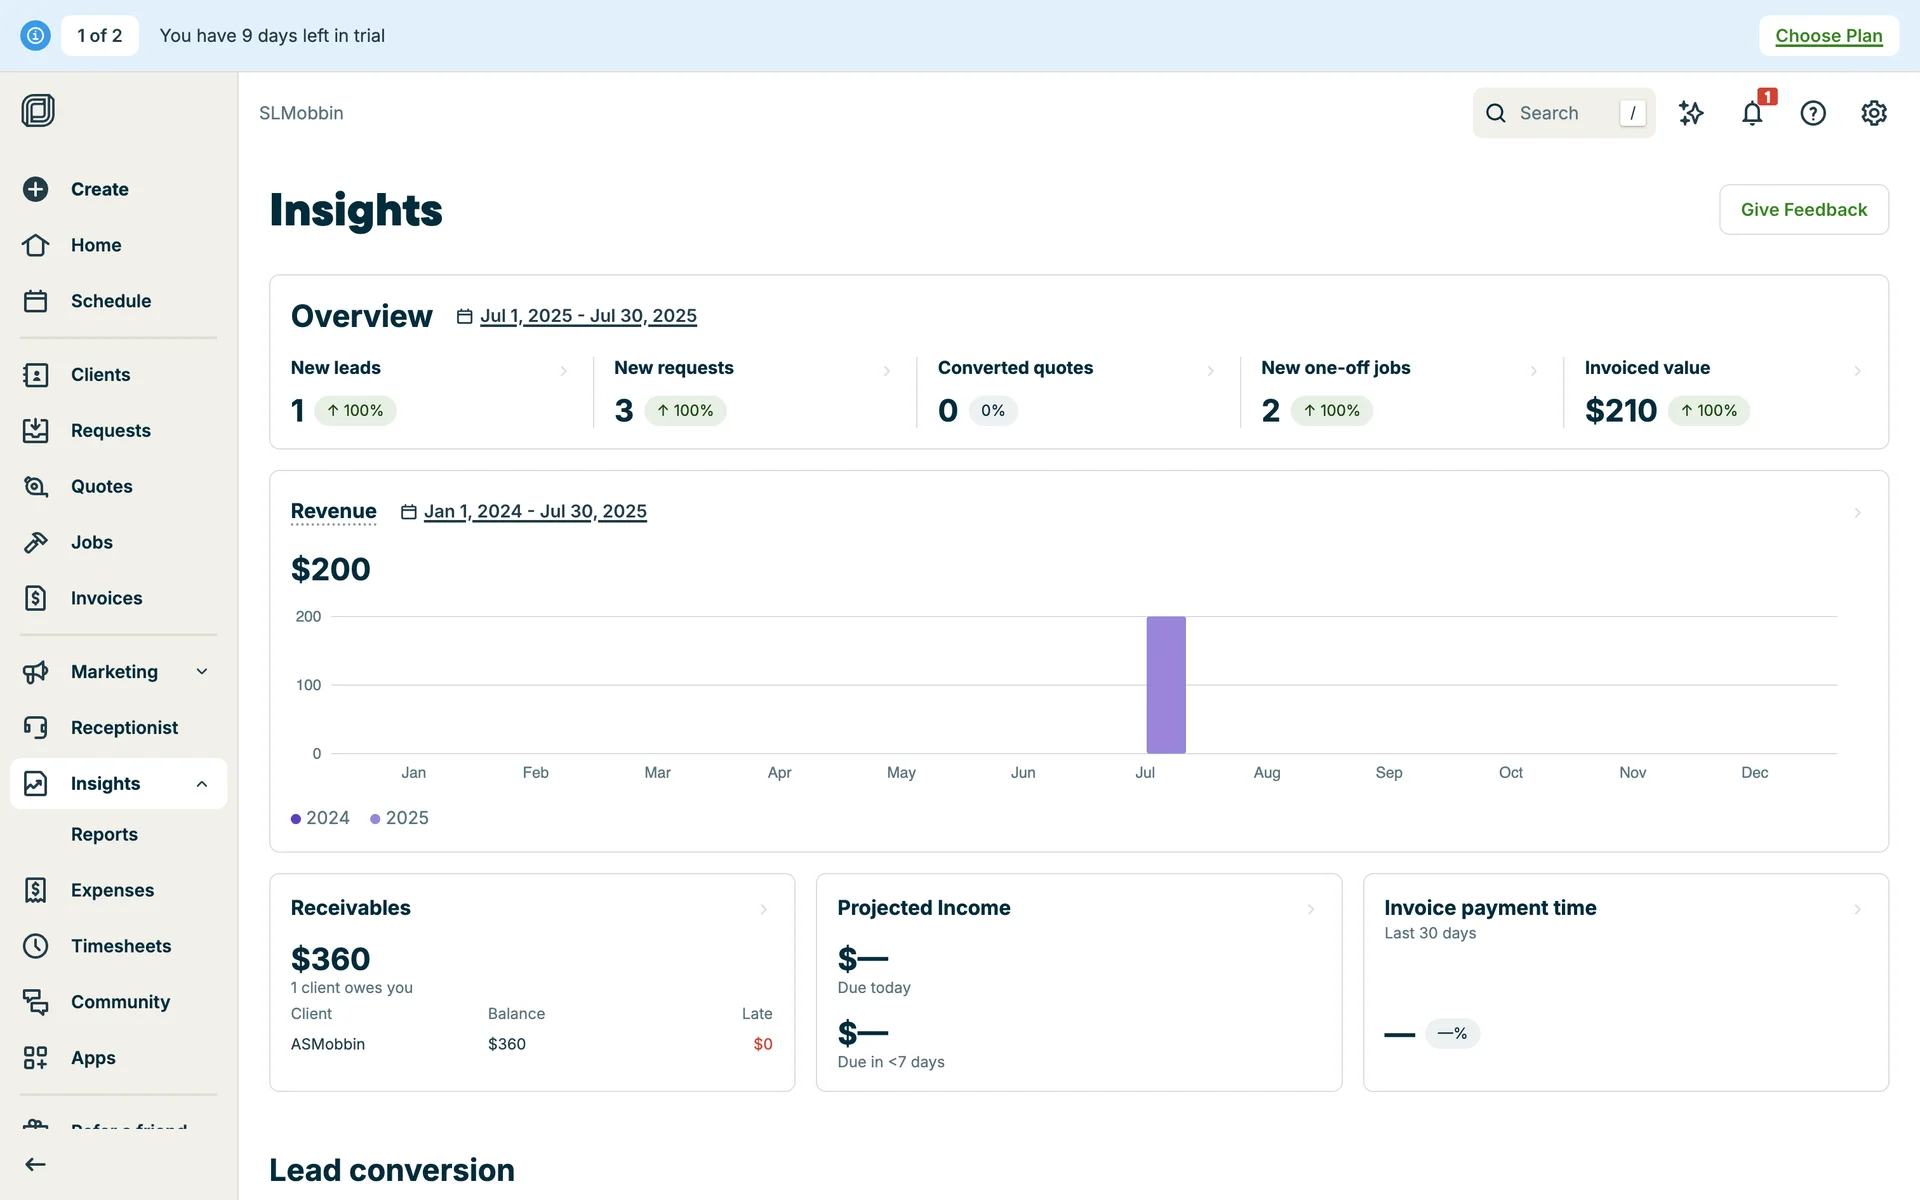Toggle the 2024 series in chart legend
This screenshot has width=1920, height=1200.
pyautogui.click(x=320, y=818)
